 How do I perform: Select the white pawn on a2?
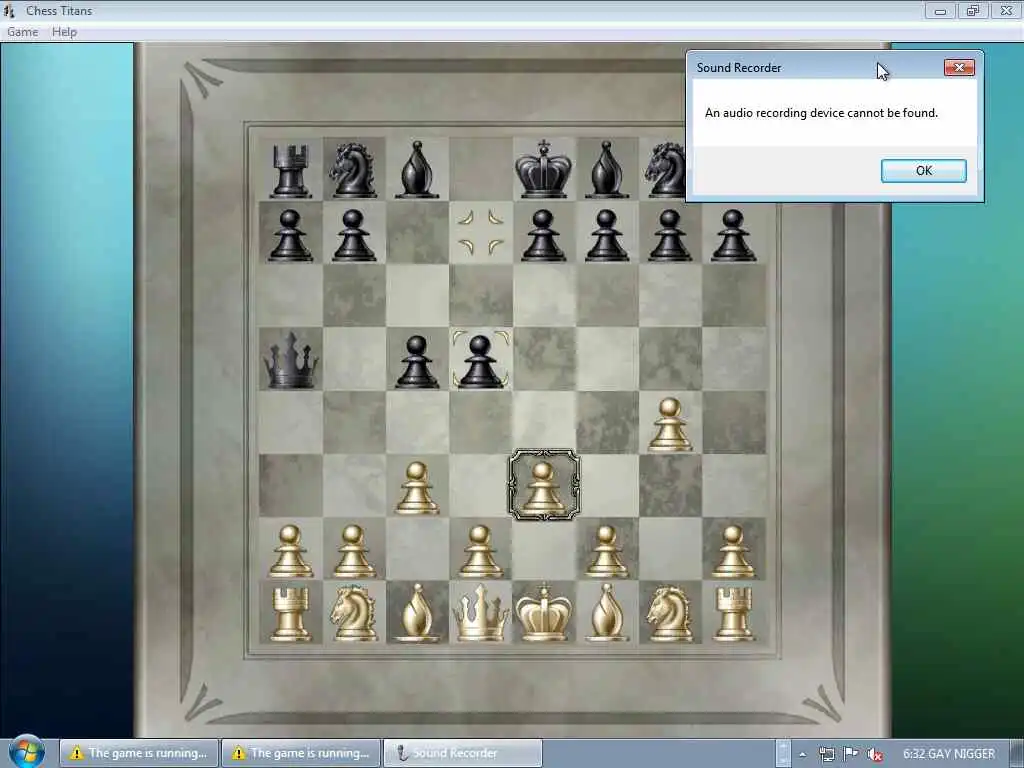pyautogui.click(x=291, y=552)
